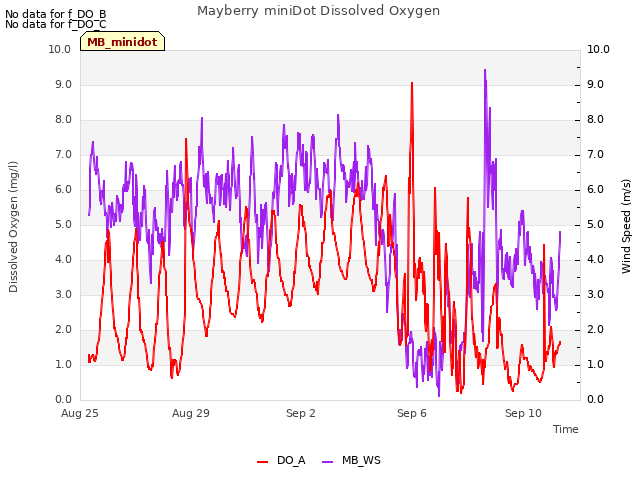This screenshot has height=480, width=640.
Task: Click the left axis 5.0 tick label
Action: coord(63,225)
